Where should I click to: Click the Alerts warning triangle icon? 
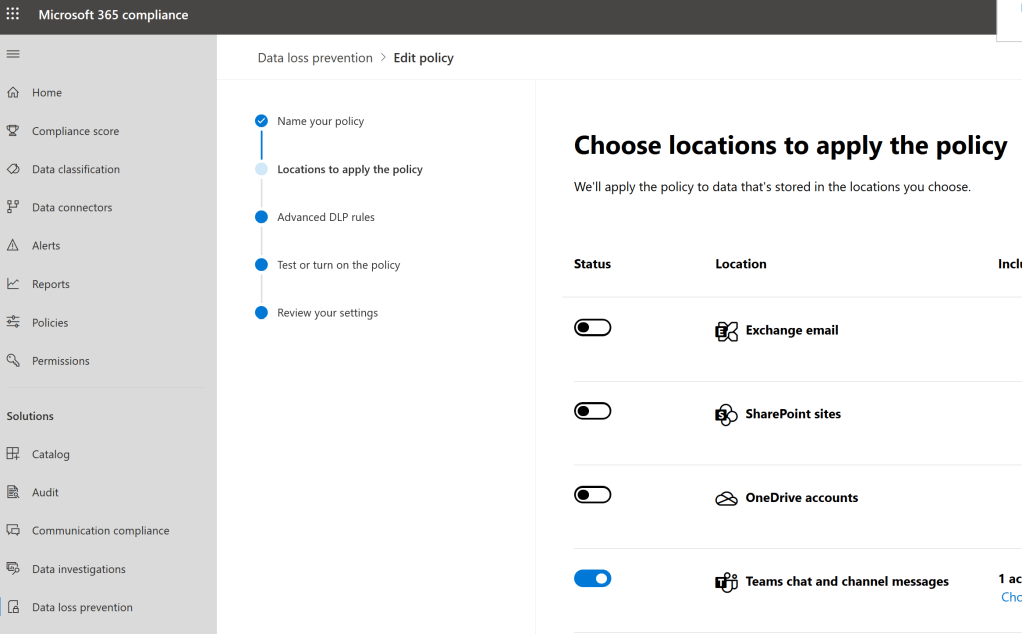point(13,245)
